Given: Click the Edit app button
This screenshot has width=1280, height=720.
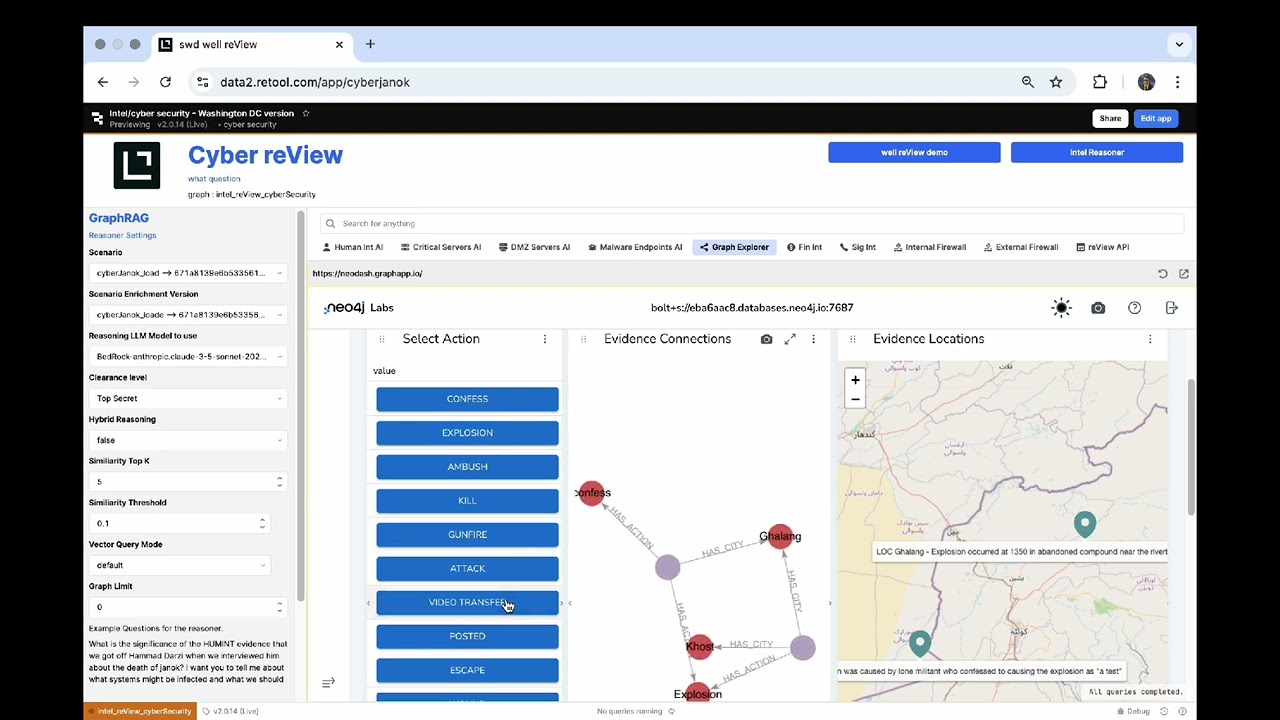Looking at the screenshot, I should [1156, 118].
